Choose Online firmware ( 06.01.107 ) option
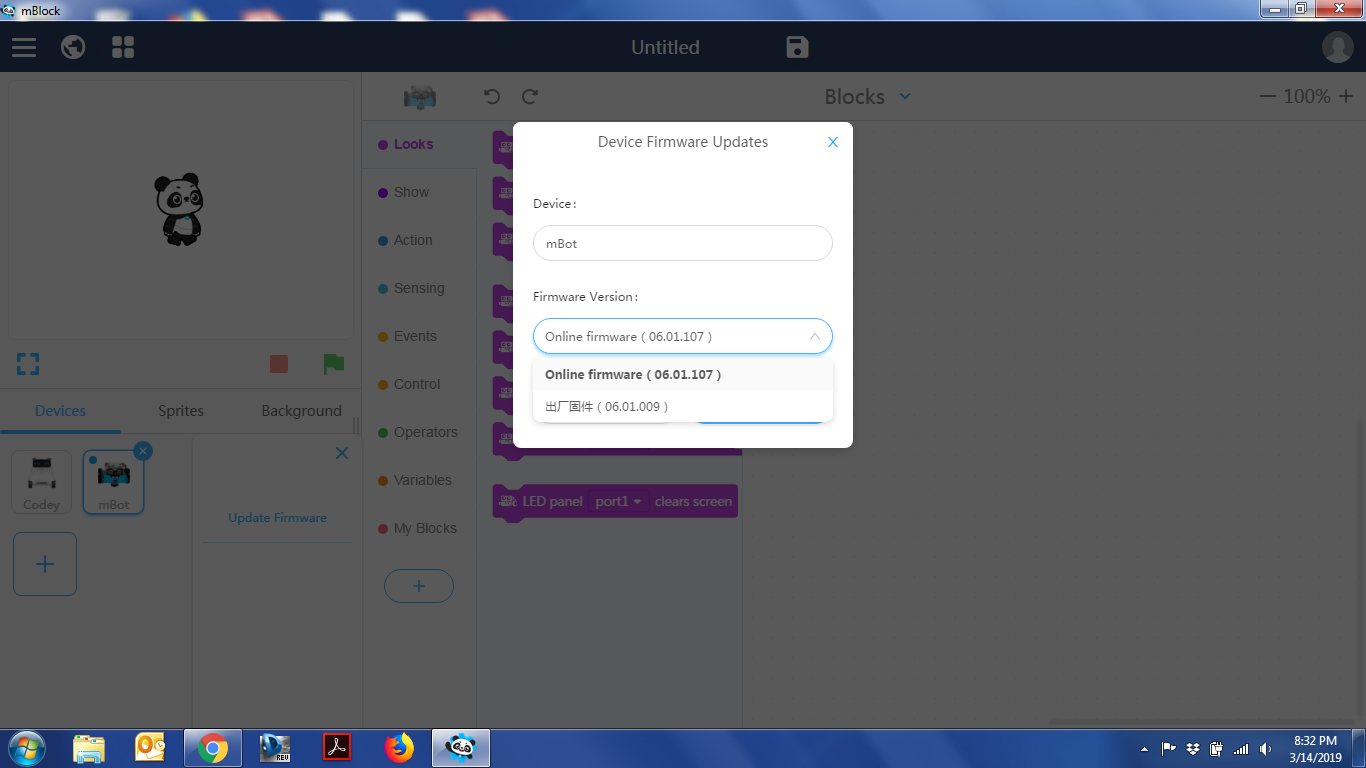 pos(683,374)
